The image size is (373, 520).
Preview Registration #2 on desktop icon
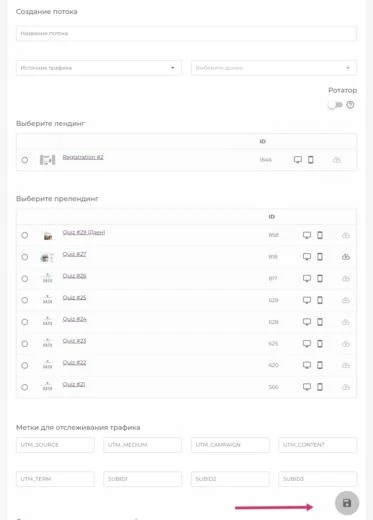[298, 160]
